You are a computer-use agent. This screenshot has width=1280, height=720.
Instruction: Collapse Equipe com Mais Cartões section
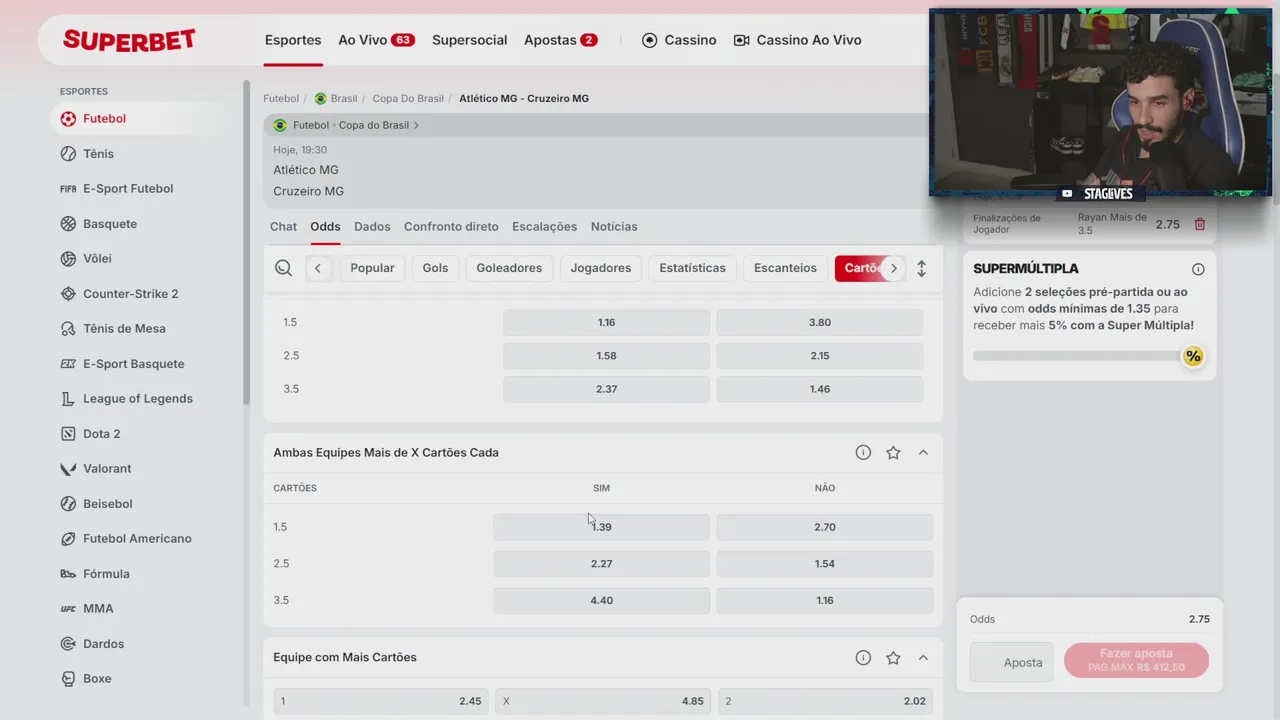[x=923, y=658]
